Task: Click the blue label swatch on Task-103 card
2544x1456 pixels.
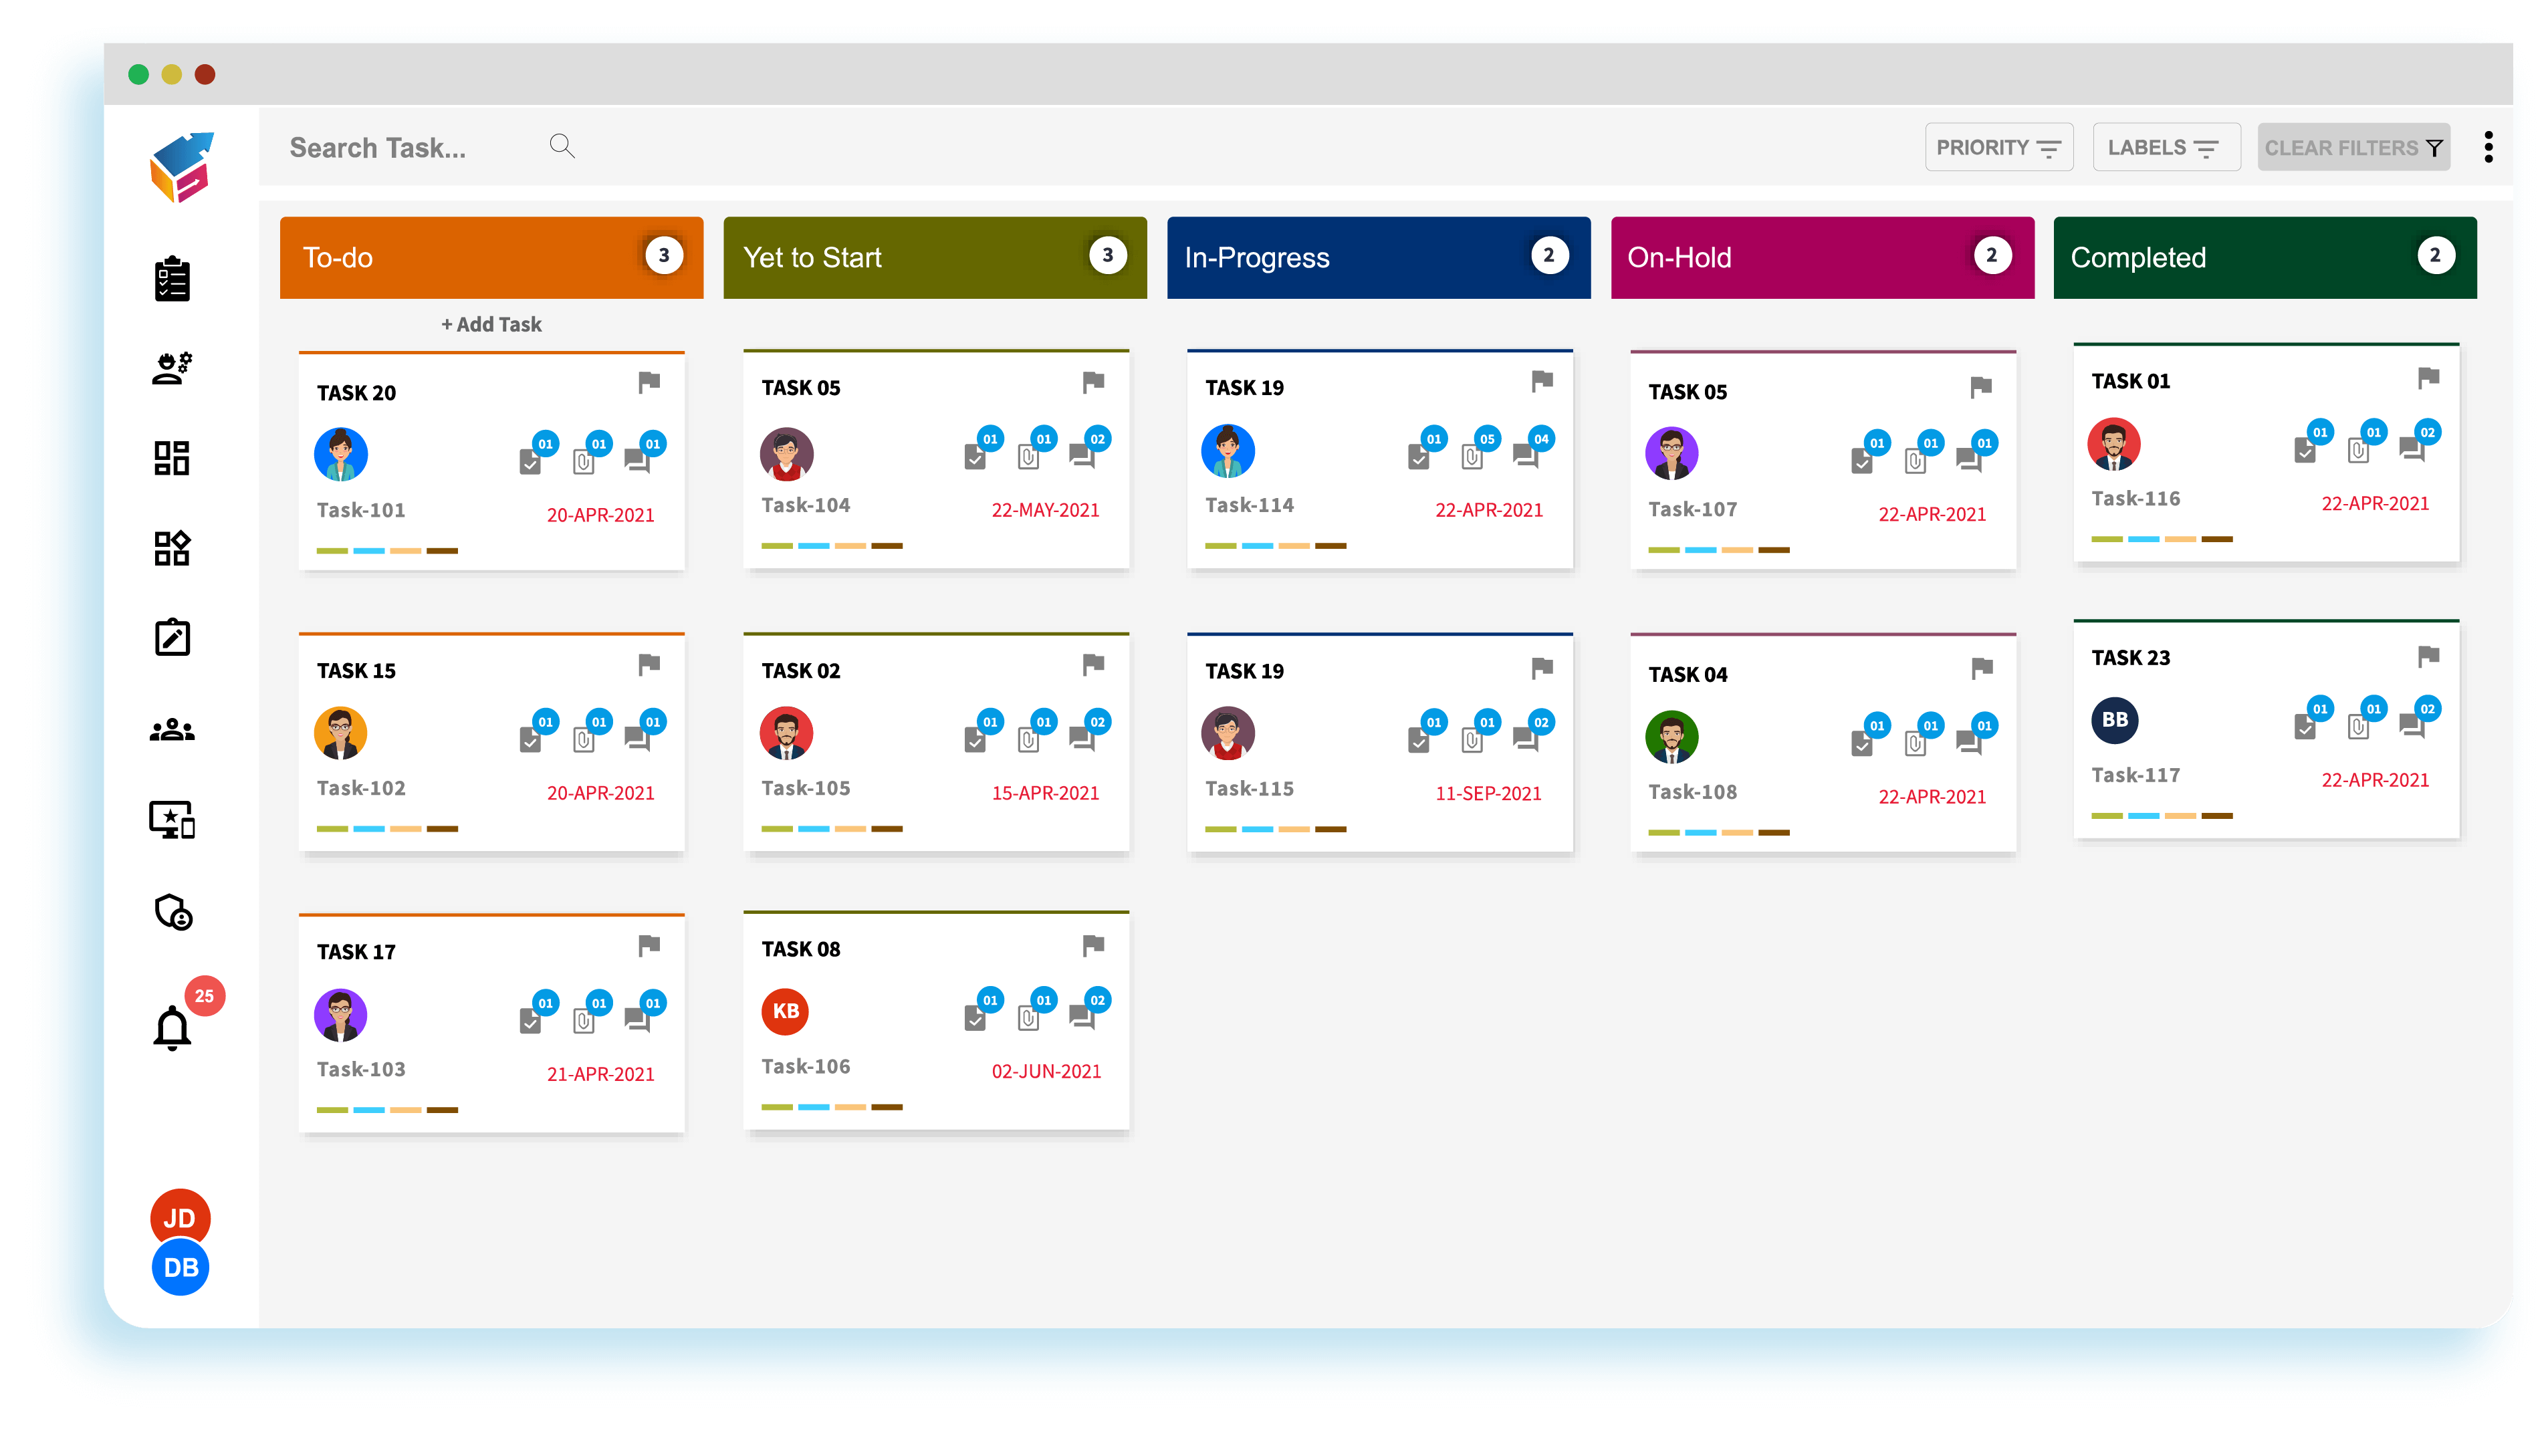Action: pyautogui.click(x=369, y=1110)
